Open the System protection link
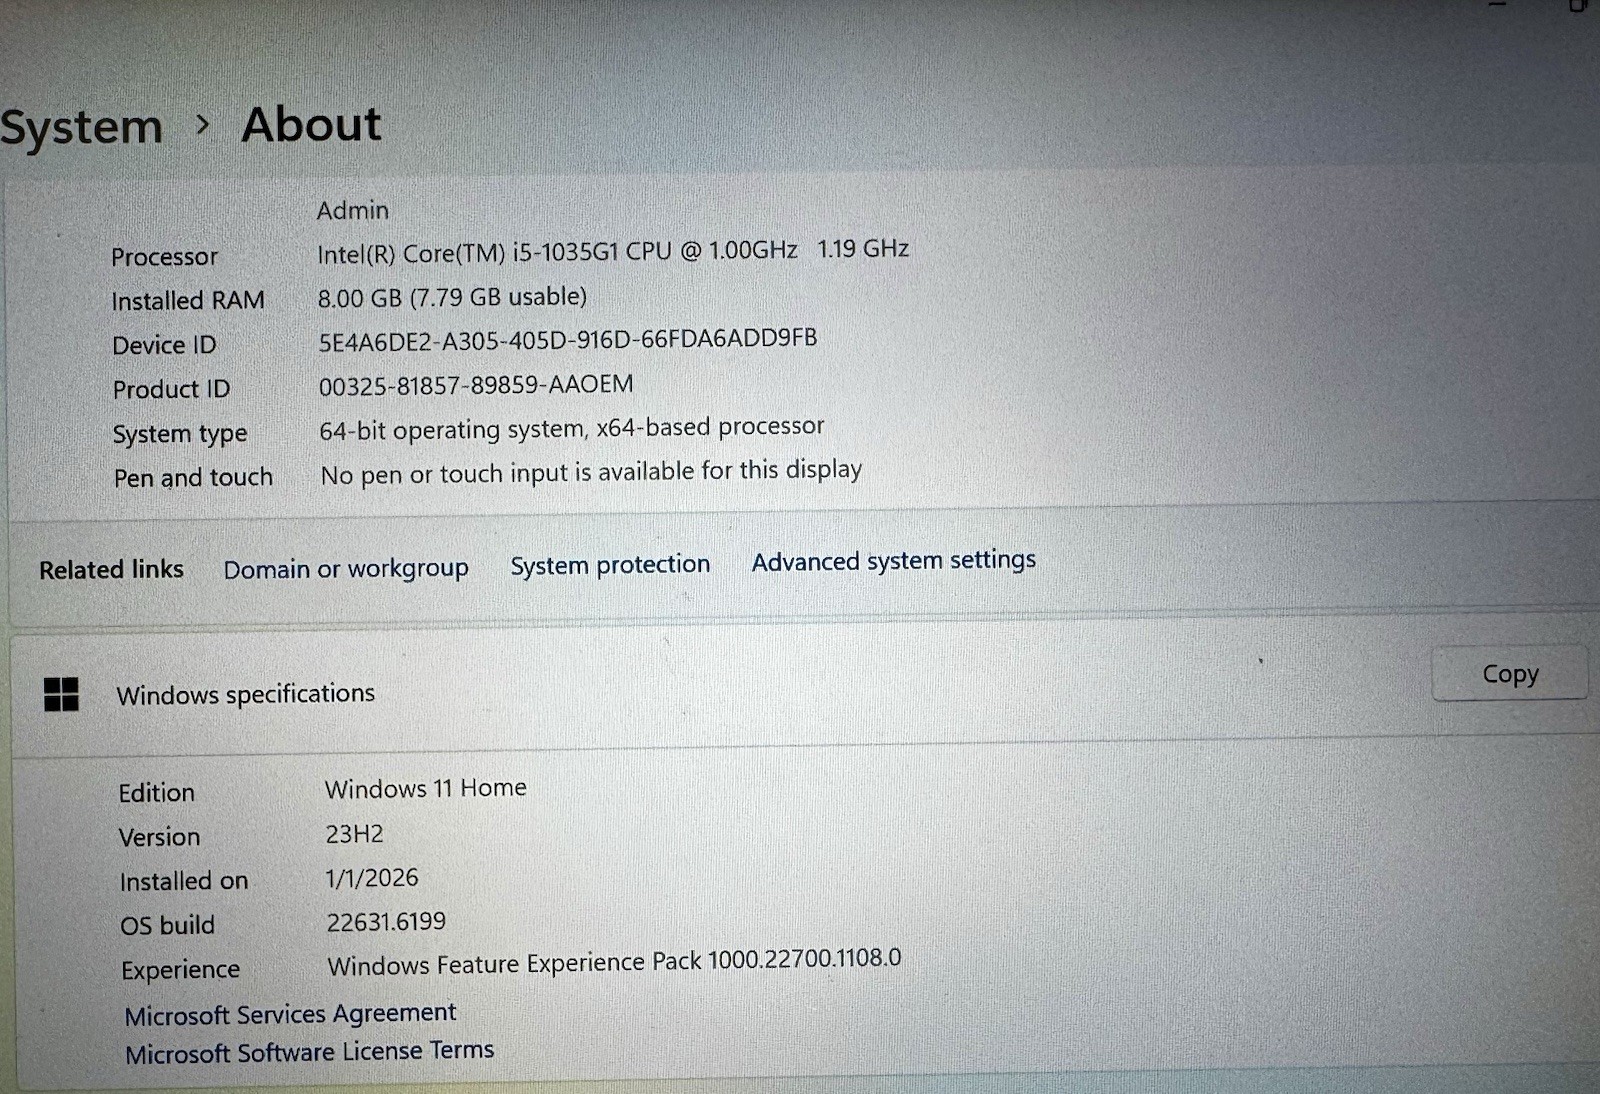Screen dimensions: 1600x1094 click(610, 564)
